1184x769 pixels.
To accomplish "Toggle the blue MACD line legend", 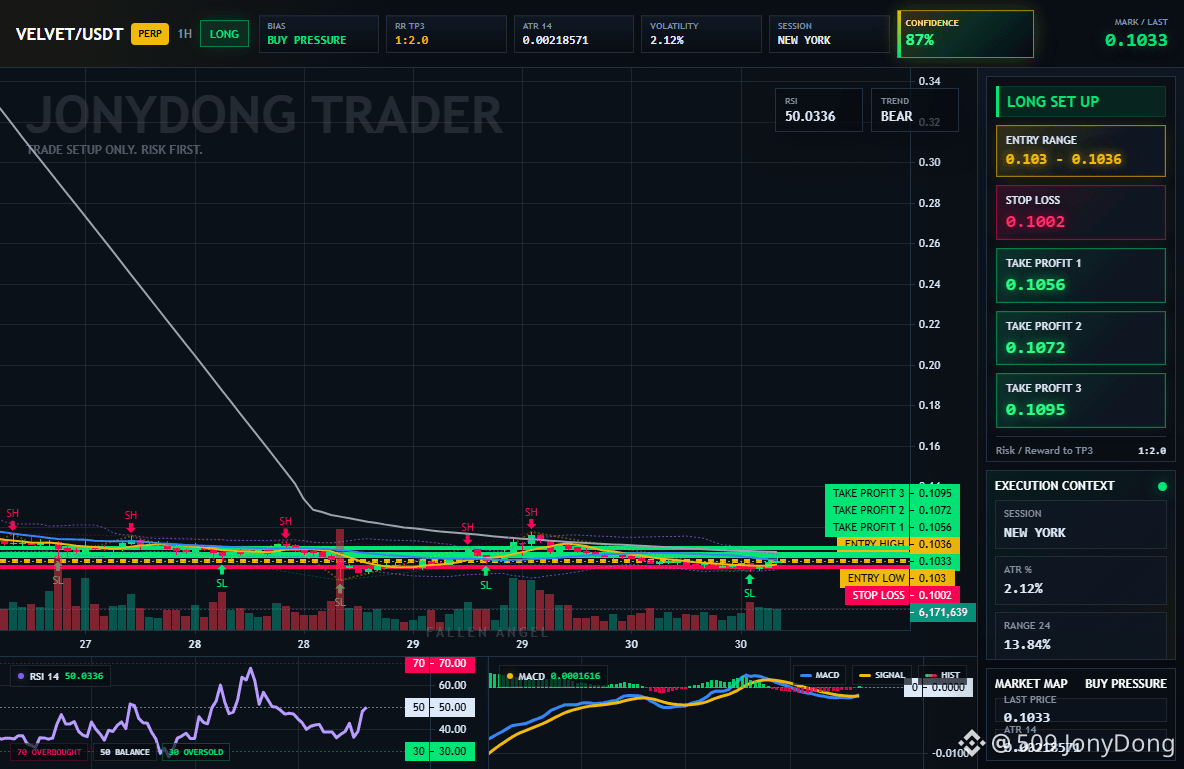I will click(x=819, y=675).
